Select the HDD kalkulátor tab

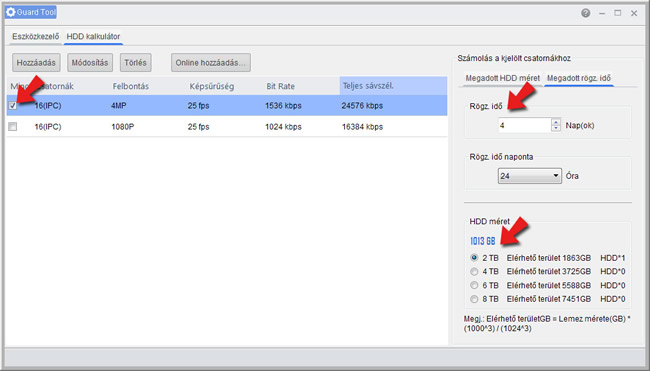coord(93,36)
